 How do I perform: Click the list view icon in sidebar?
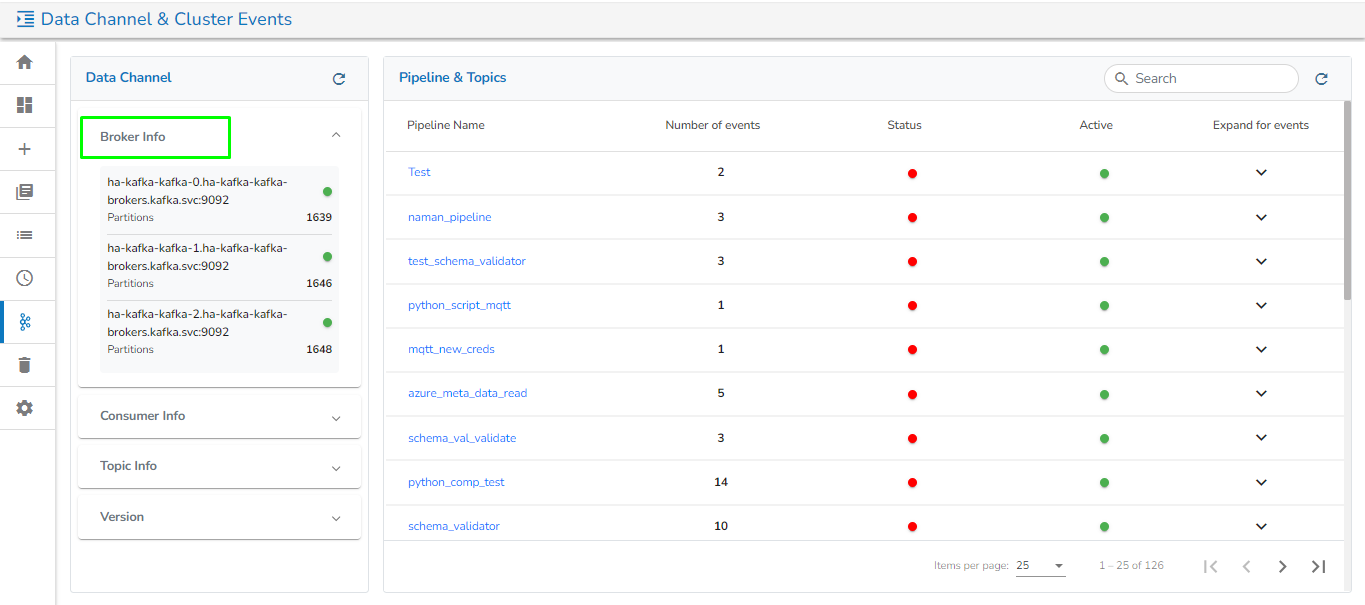[x=25, y=235]
